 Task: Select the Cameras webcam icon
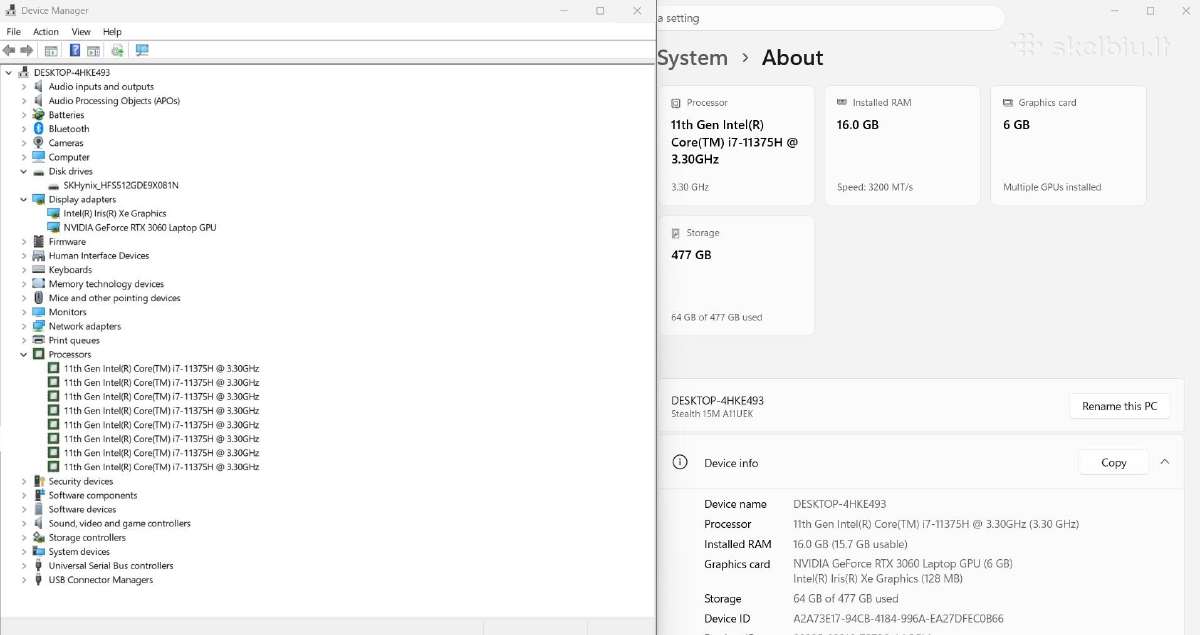[39, 143]
